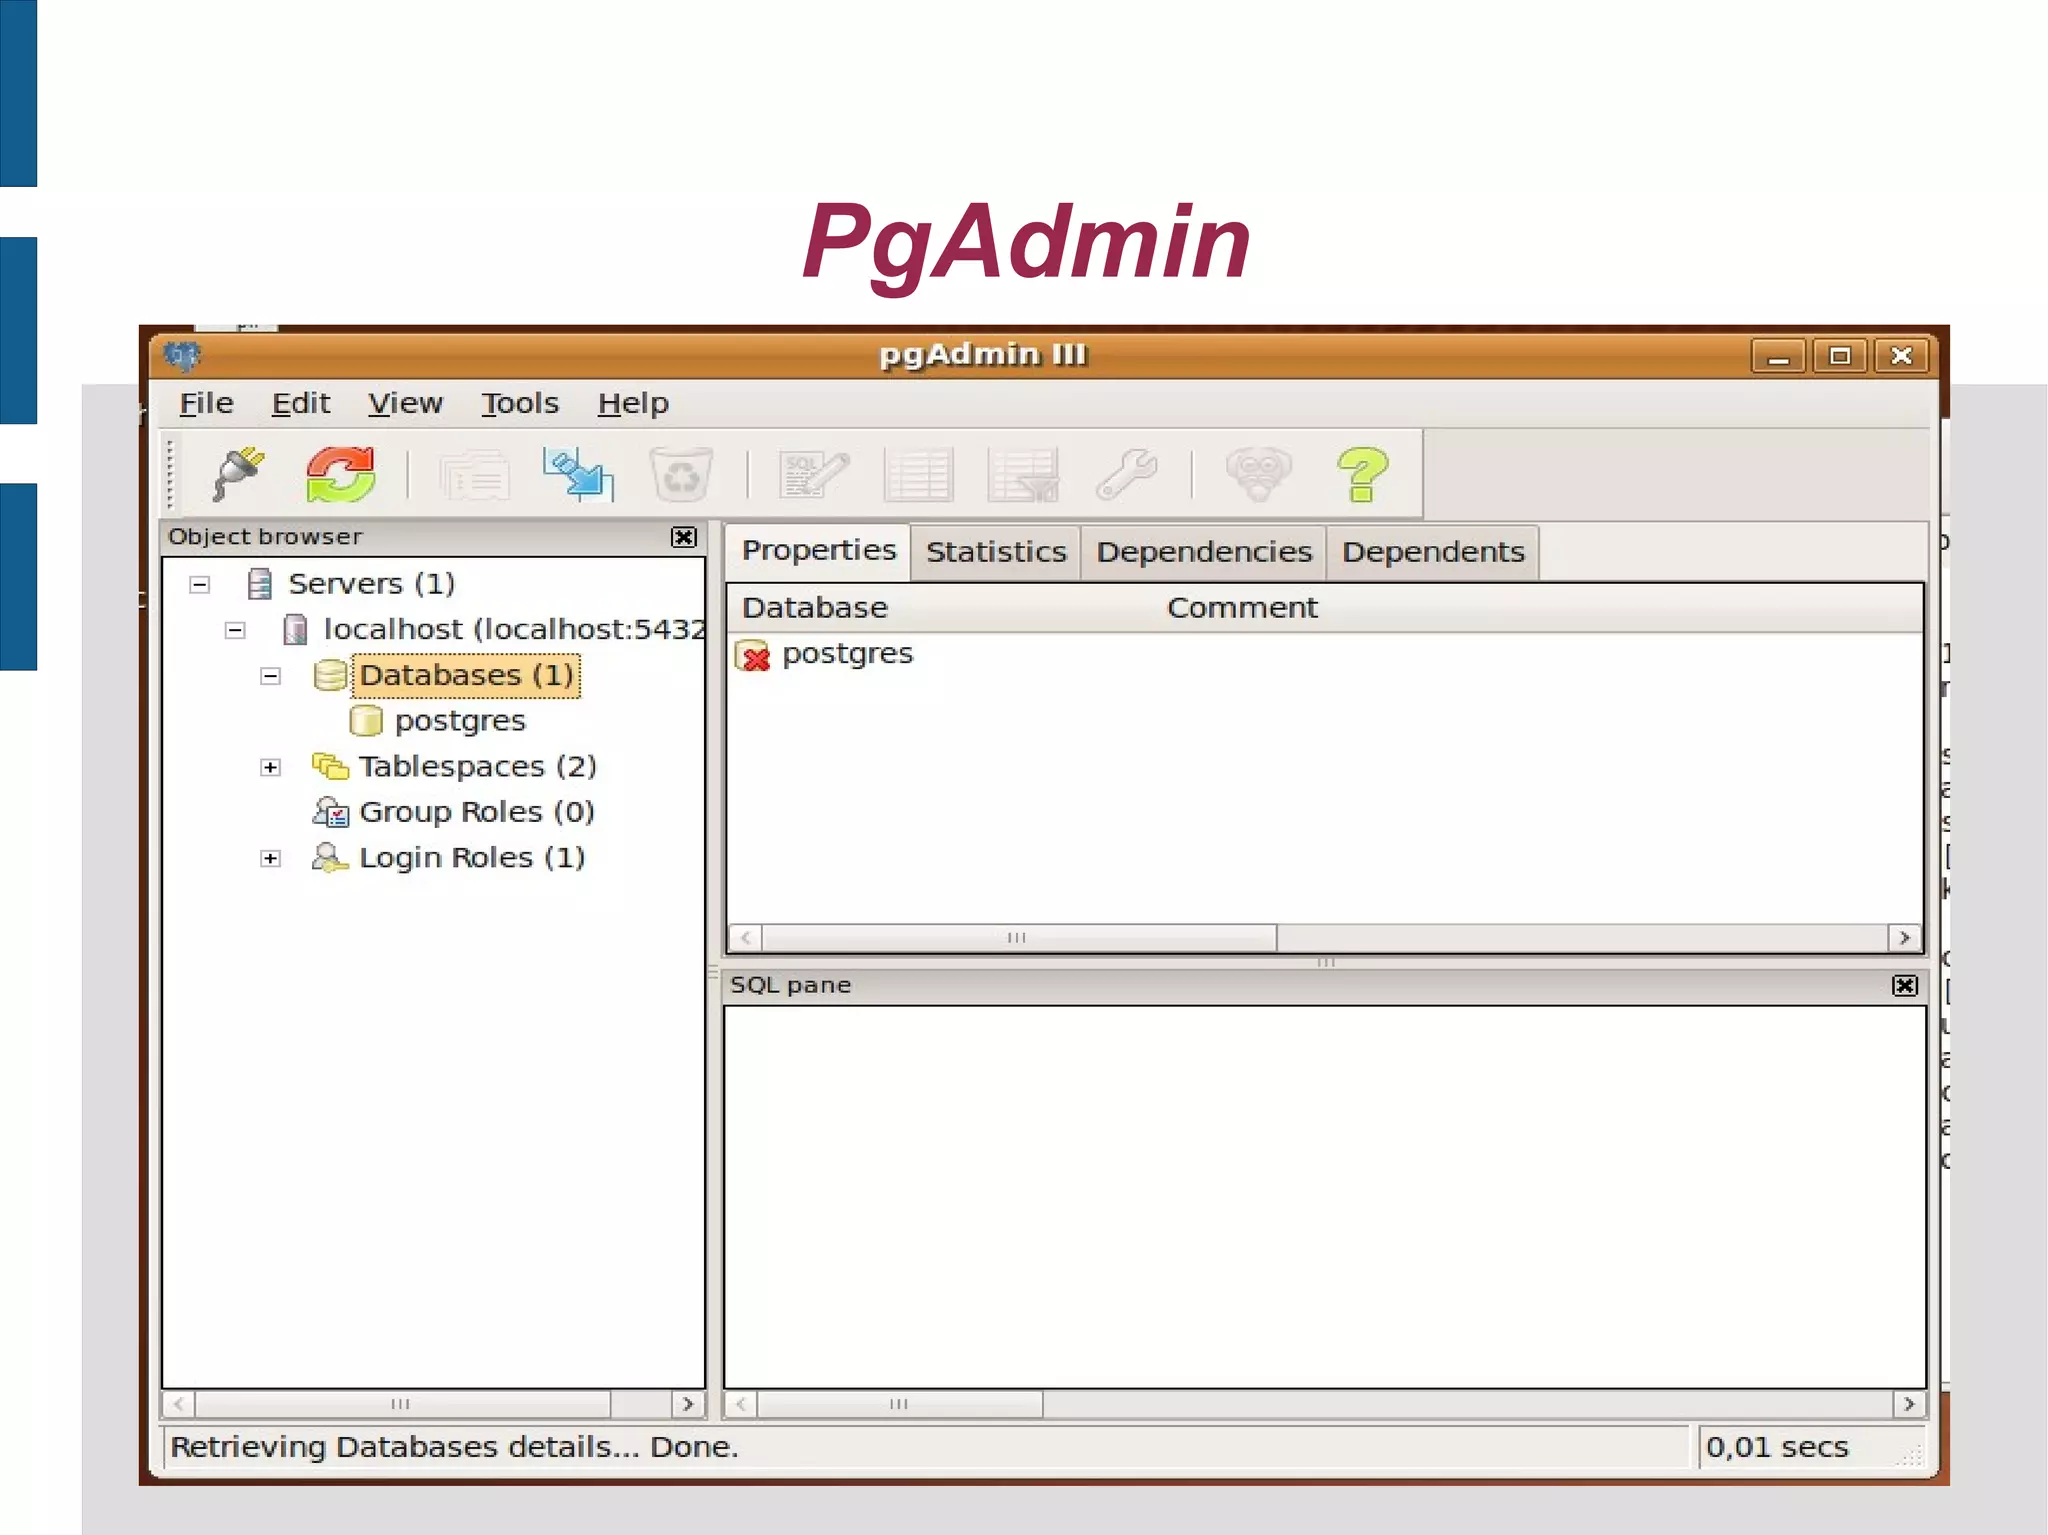This screenshot has width=2048, height=1535.
Task: Click the pgAdmin elephant icon in title bar
Action: 183,355
